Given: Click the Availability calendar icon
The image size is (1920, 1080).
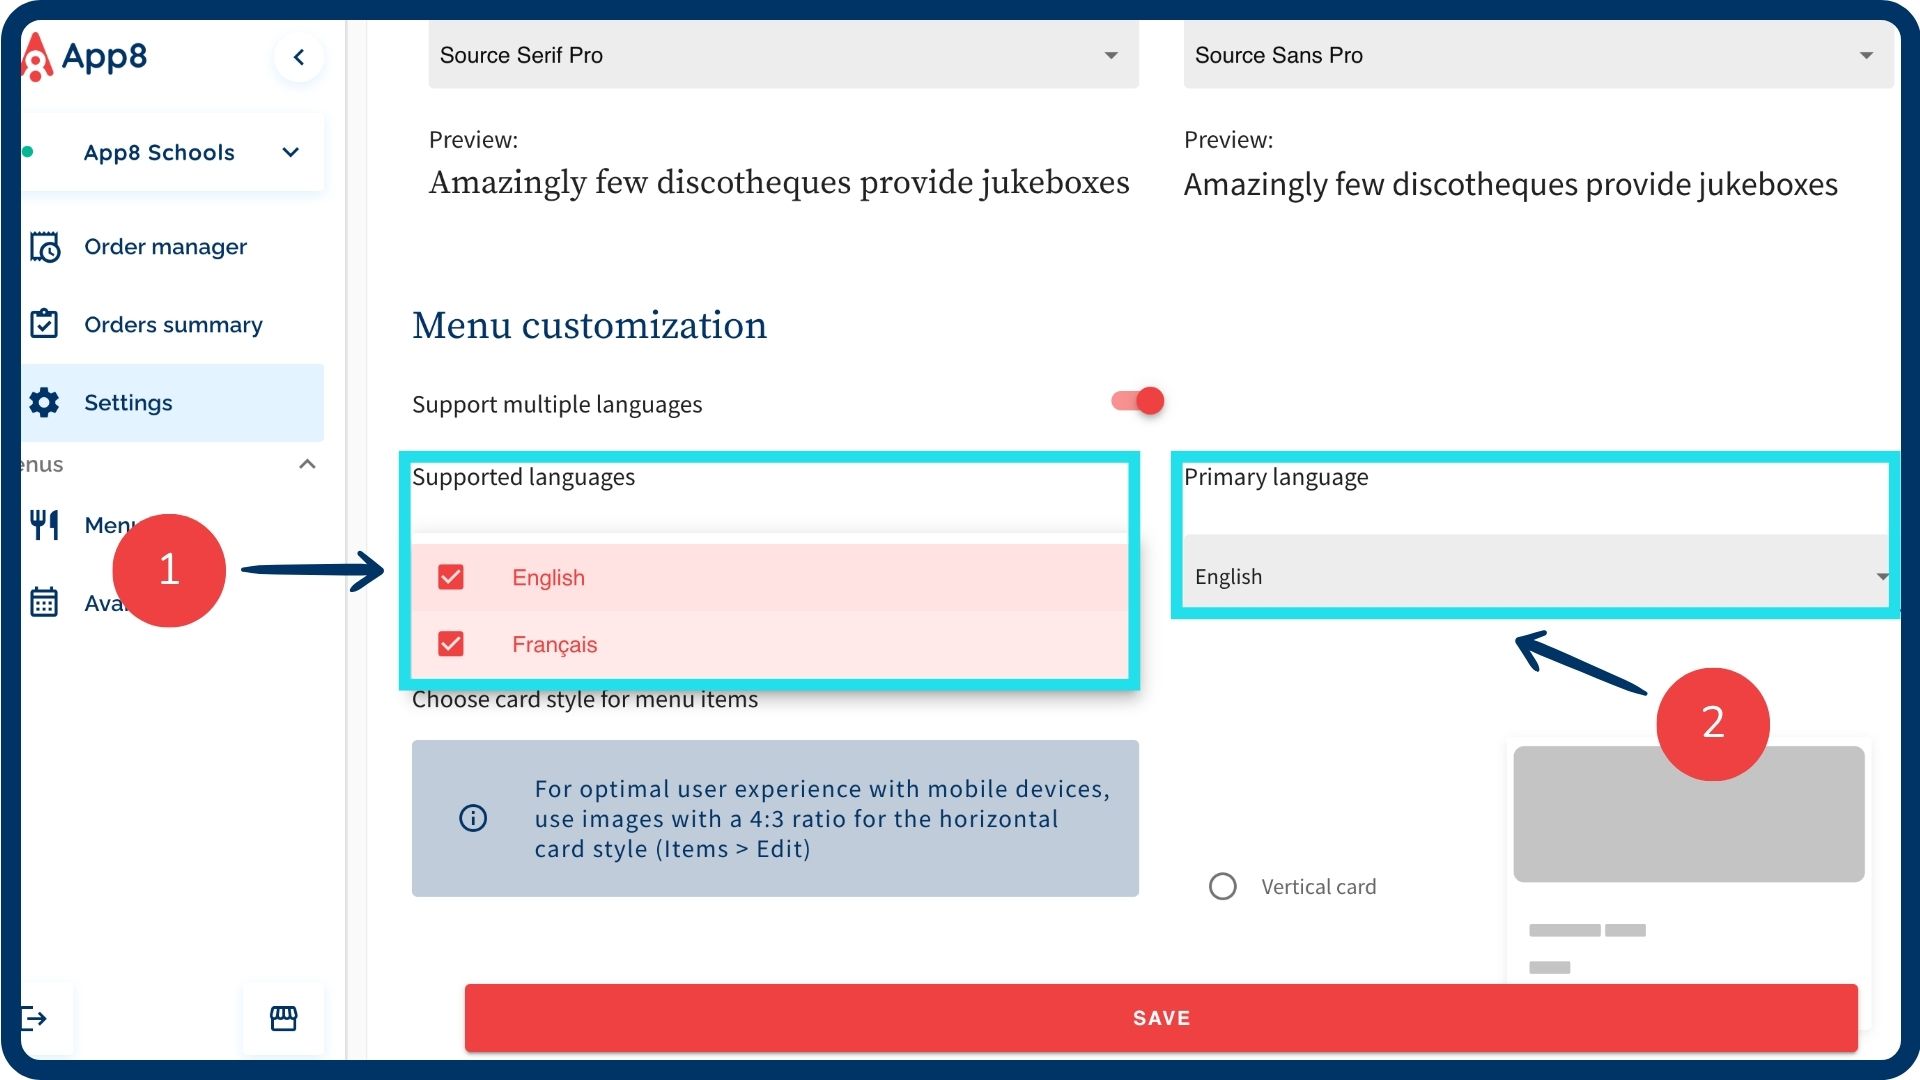Looking at the screenshot, I should 44,602.
